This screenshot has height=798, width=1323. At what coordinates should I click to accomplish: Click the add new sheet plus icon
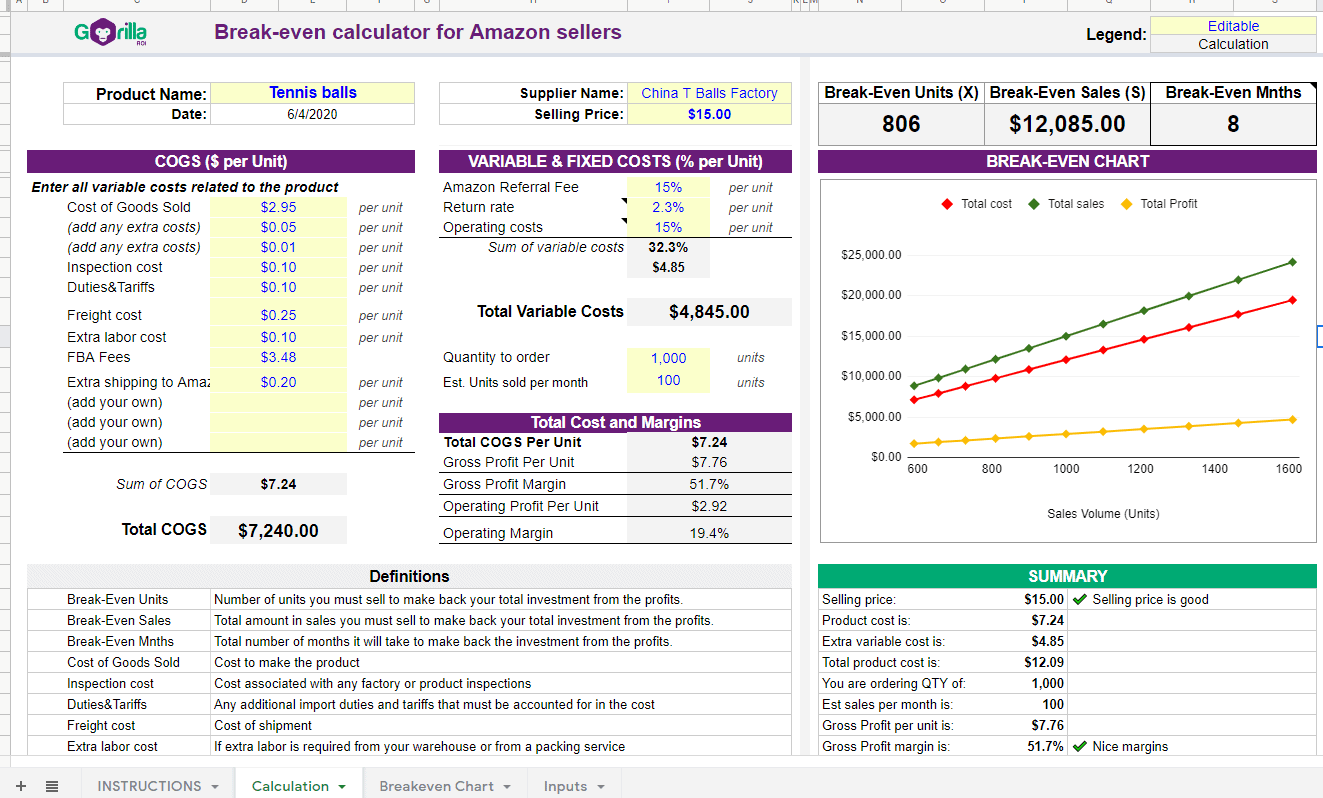pyautogui.click(x=21, y=785)
